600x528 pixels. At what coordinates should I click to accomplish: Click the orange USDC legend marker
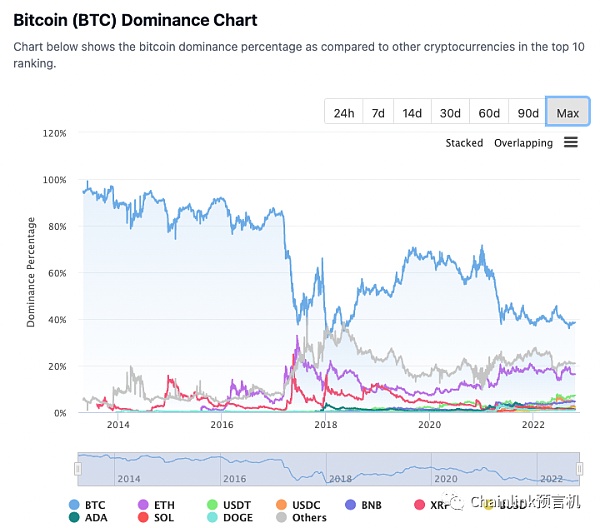[x=281, y=505]
